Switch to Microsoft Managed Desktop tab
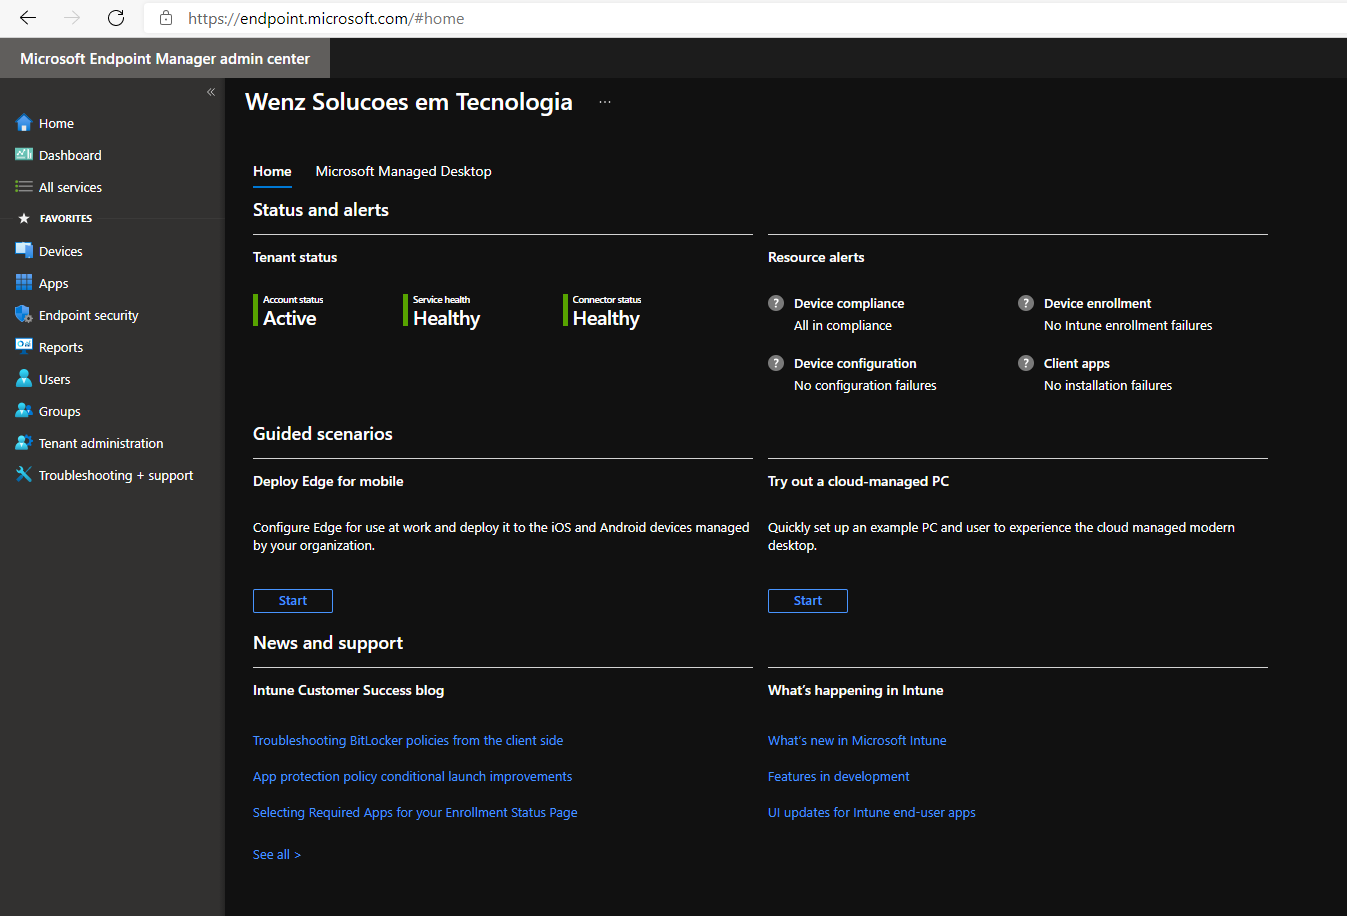The height and width of the screenshot is (916, 1347). pyautogui.click(x=404, y=171)
